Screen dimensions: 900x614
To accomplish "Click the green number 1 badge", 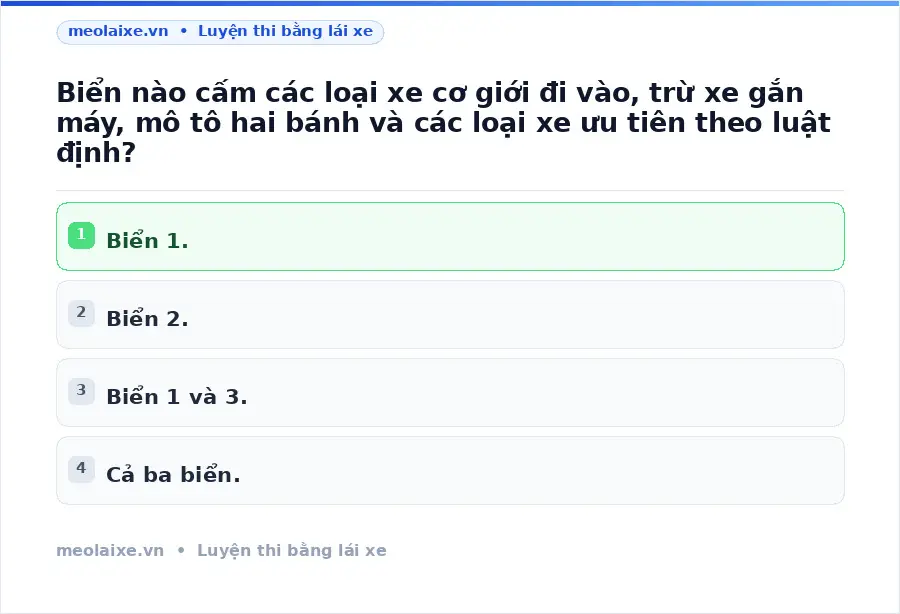I will (82, 235).
